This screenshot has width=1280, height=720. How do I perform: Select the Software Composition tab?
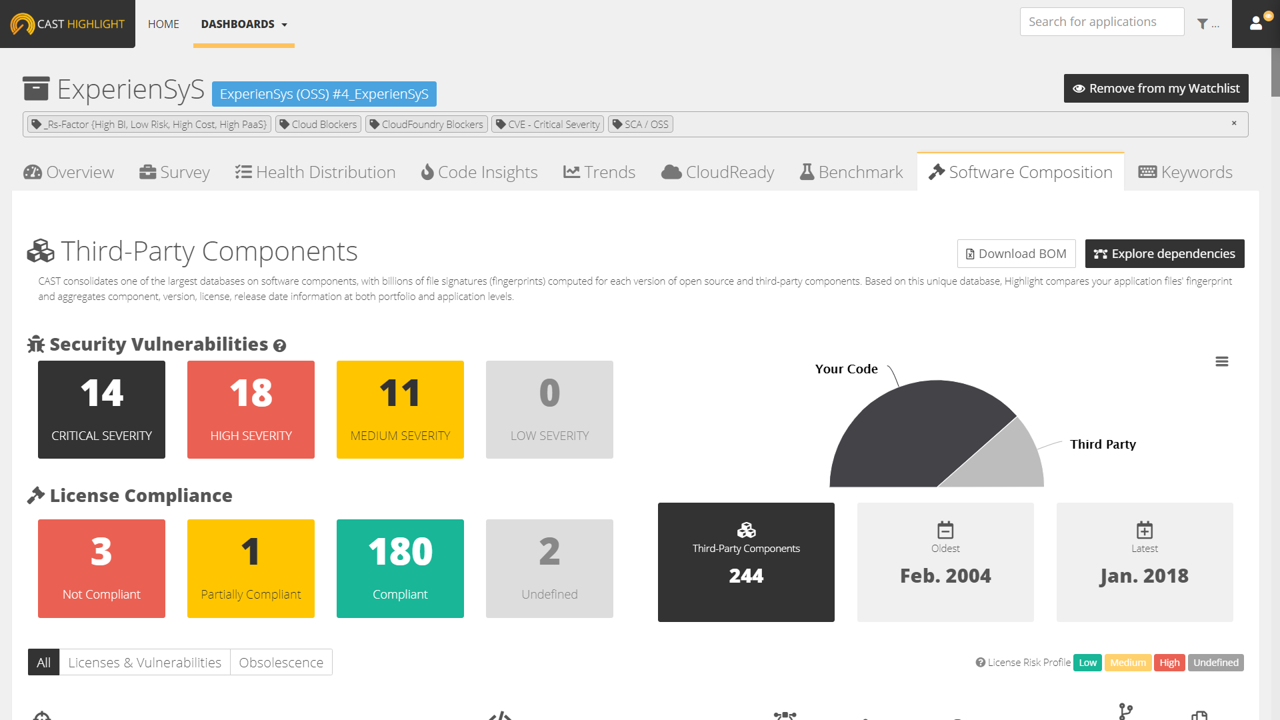[1020, 172]
